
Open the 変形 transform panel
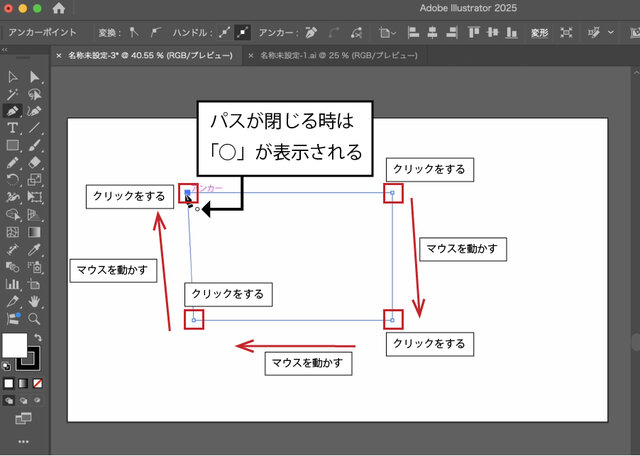pyautogui.click(x=539, y=33)
